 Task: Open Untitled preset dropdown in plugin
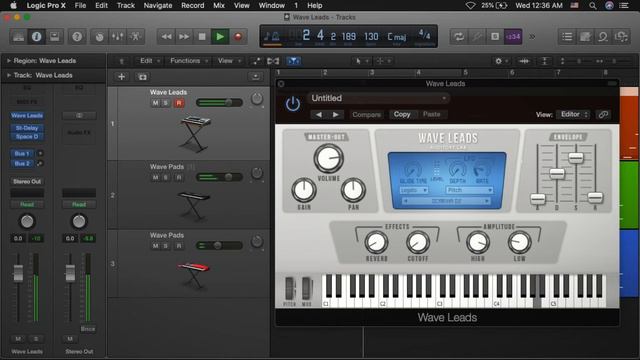point(378,98)
